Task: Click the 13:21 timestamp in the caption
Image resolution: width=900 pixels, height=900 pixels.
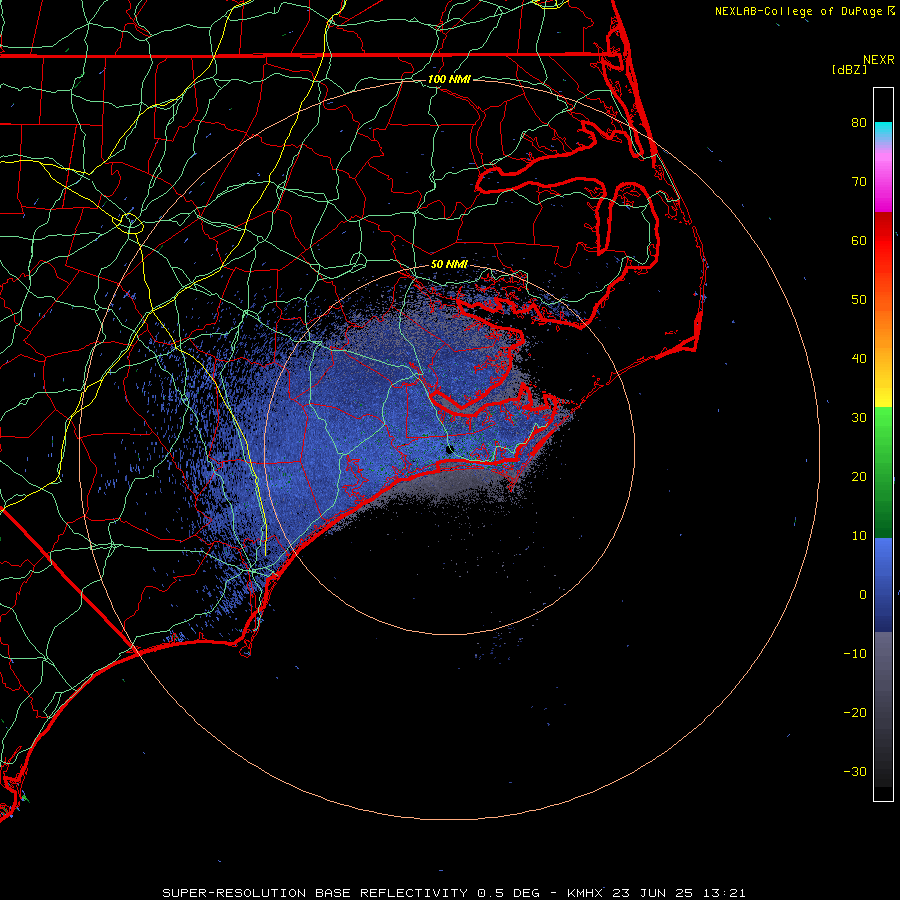Action: tap(723, 893)
